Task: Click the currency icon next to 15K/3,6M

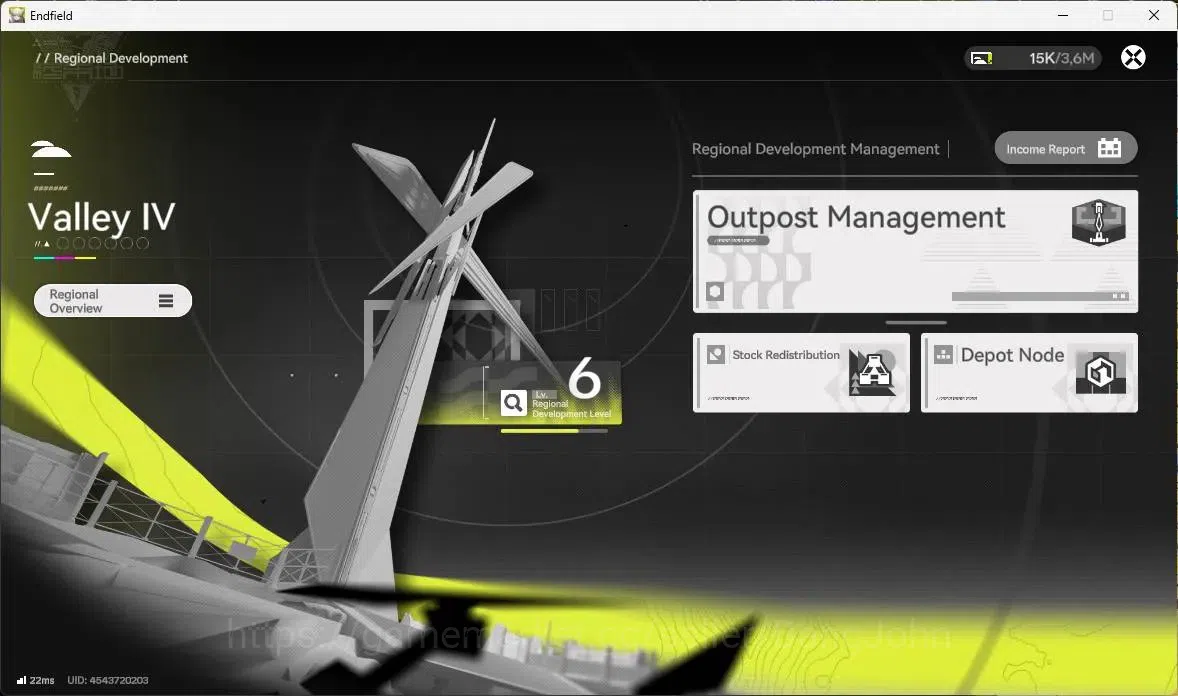Action: tap(981, 58)
